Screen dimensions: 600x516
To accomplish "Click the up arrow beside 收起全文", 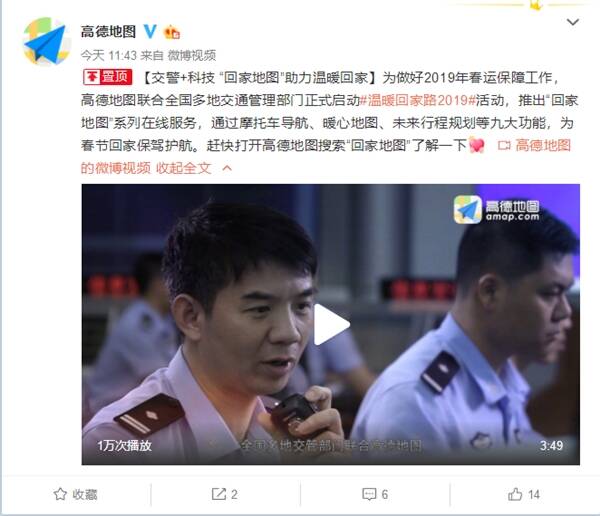I will [227, 168].
